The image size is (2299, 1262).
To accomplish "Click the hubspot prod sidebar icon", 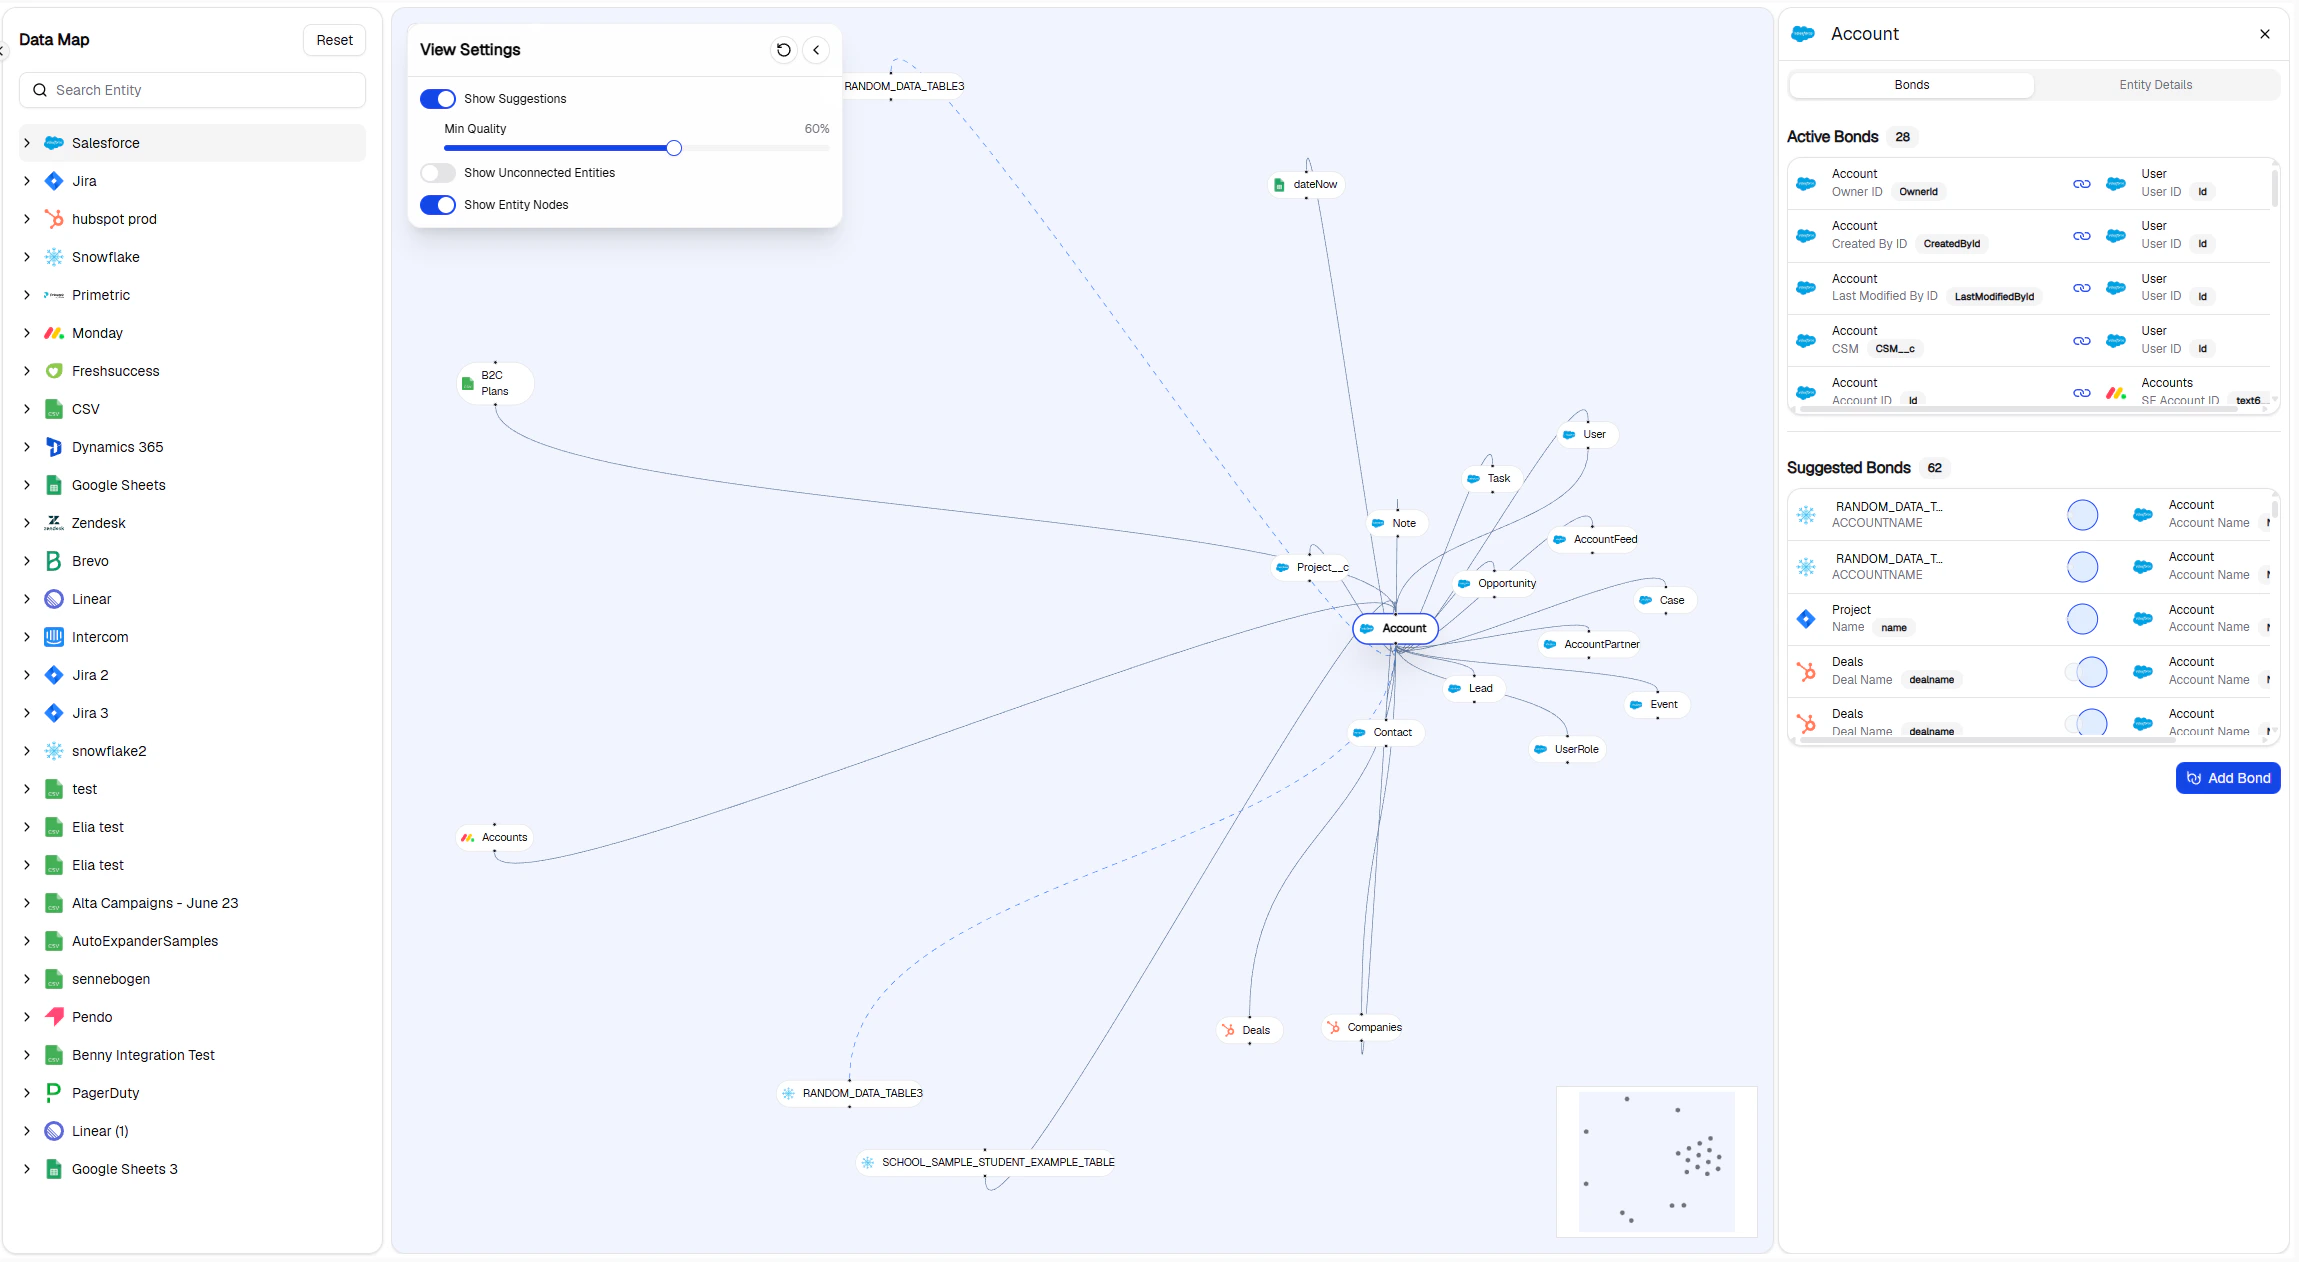I will pyautogui.click(x=54, y=219).
